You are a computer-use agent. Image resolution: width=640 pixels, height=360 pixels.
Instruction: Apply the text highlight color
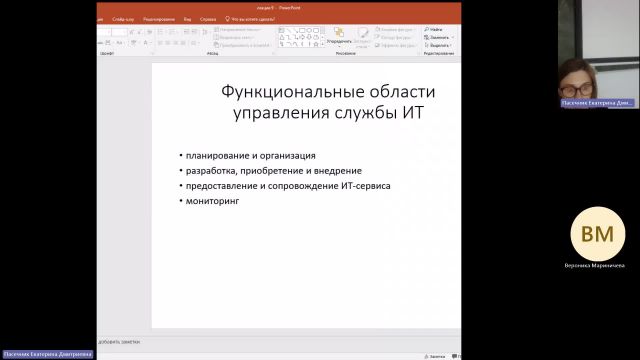coord(134,42)
